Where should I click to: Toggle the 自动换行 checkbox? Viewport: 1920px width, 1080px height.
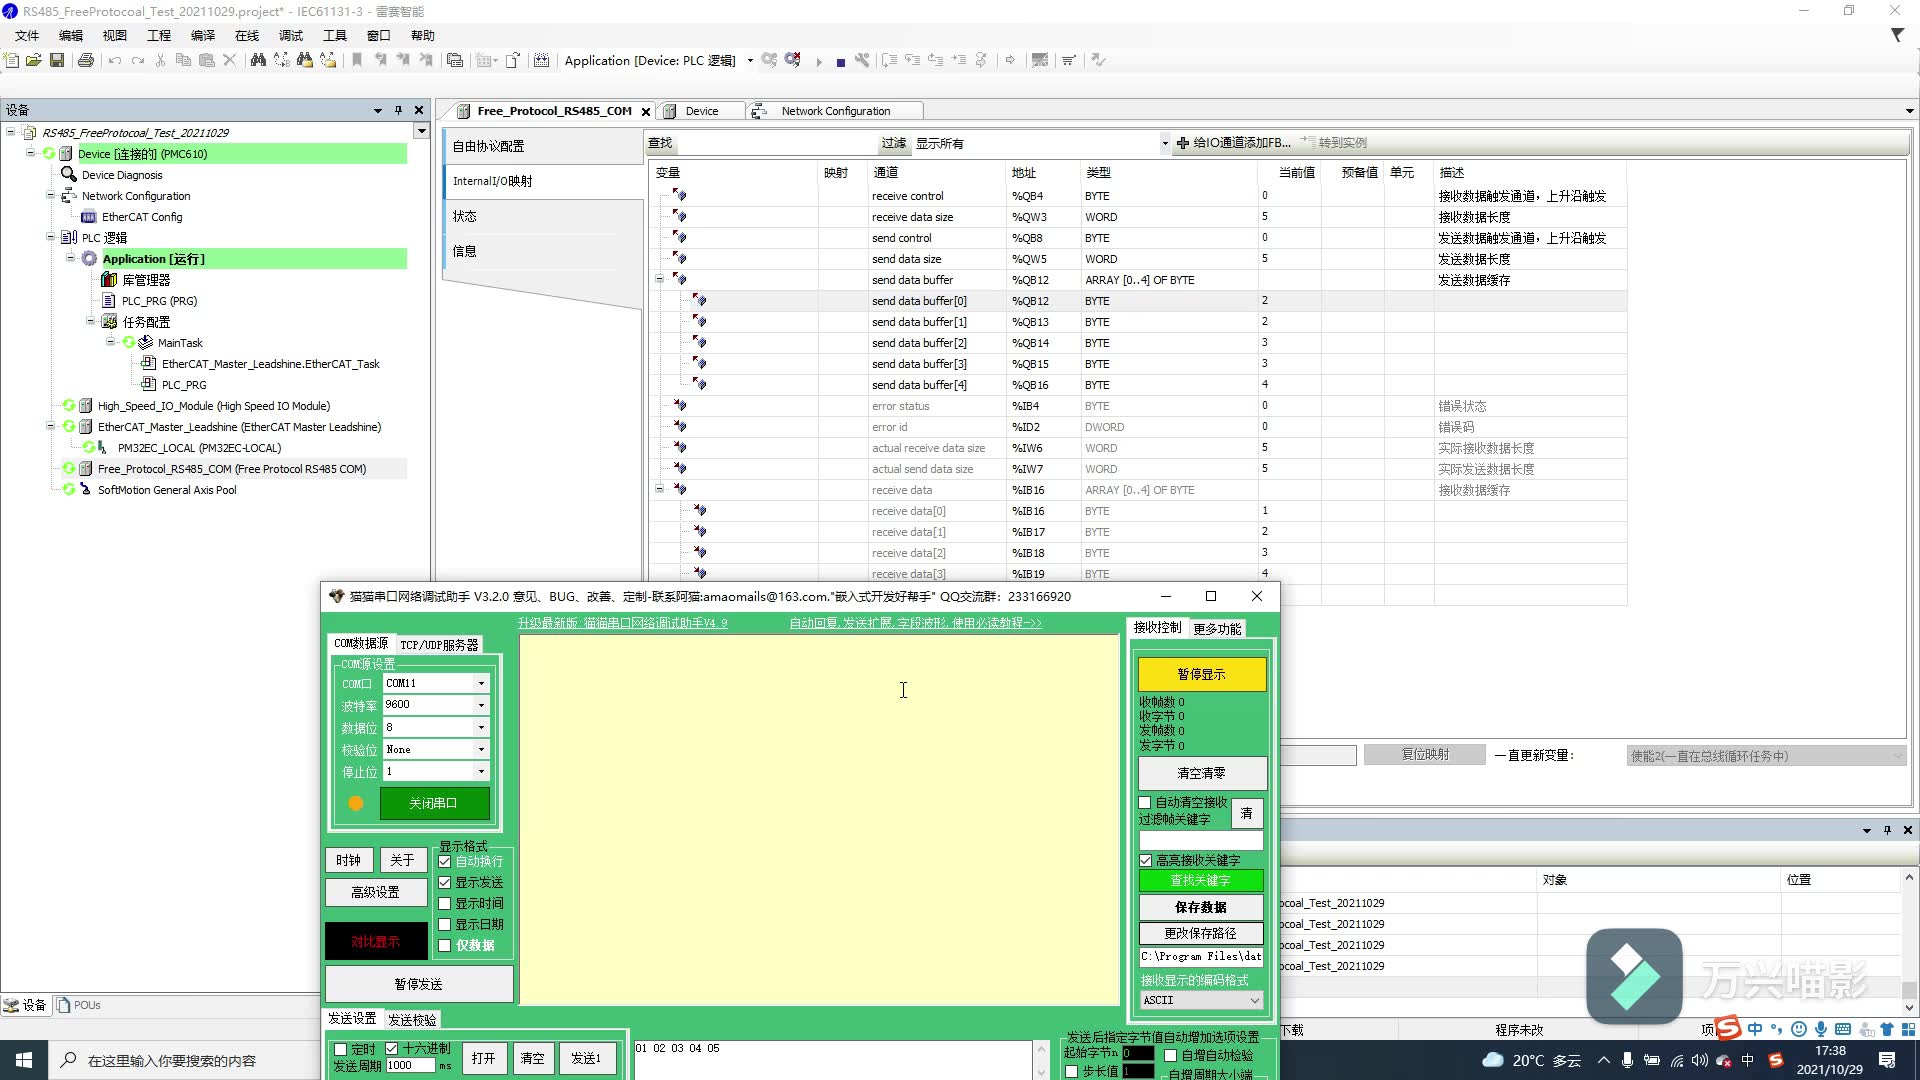[445, 861]
